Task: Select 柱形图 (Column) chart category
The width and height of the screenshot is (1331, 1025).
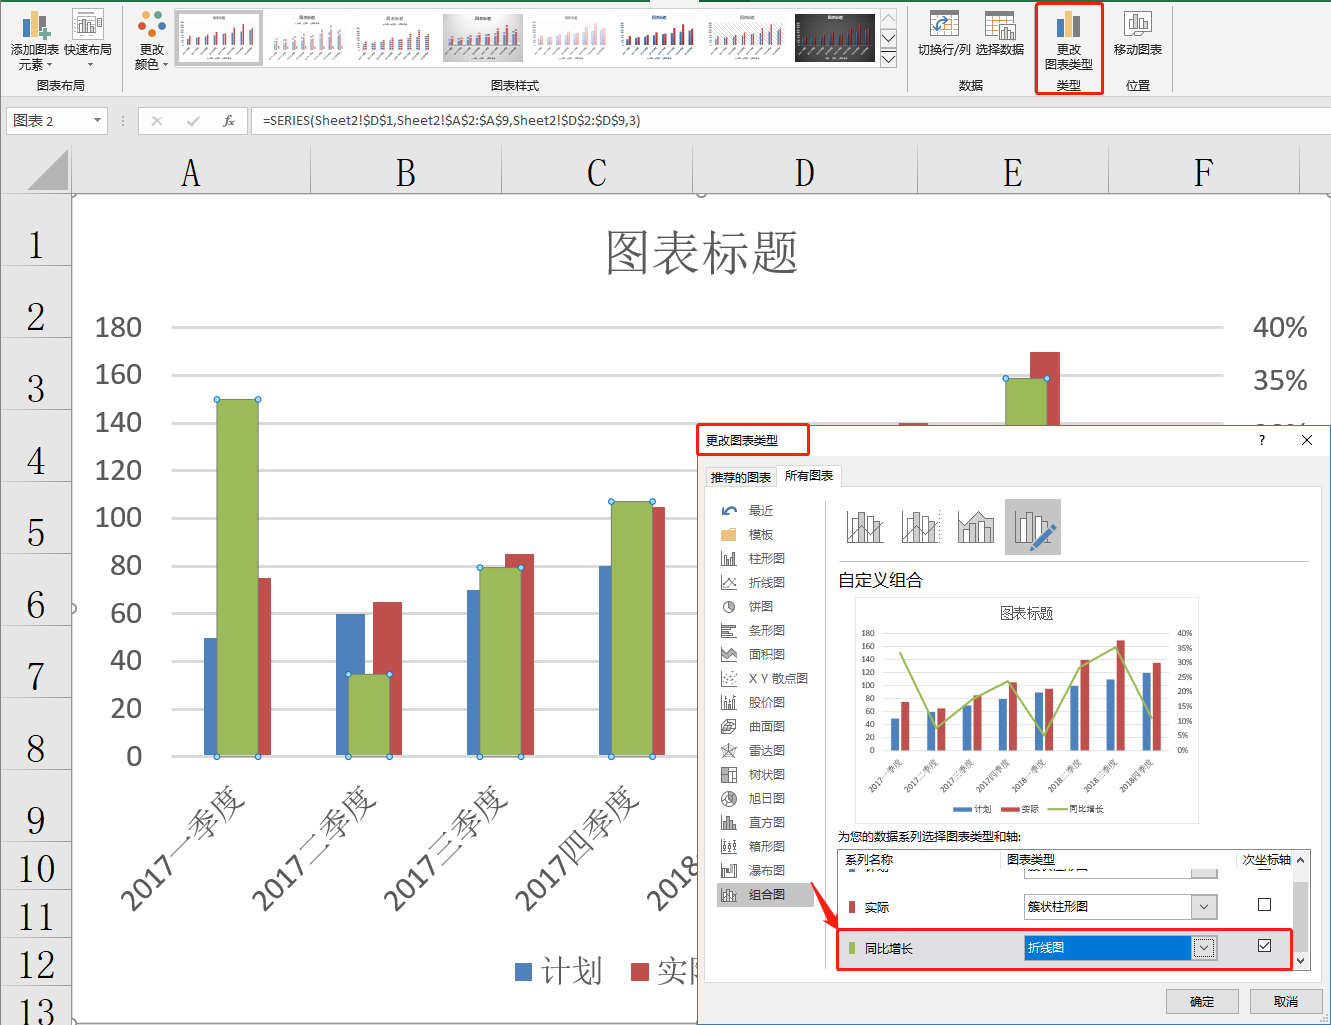Action: click(x=765, y=558)
